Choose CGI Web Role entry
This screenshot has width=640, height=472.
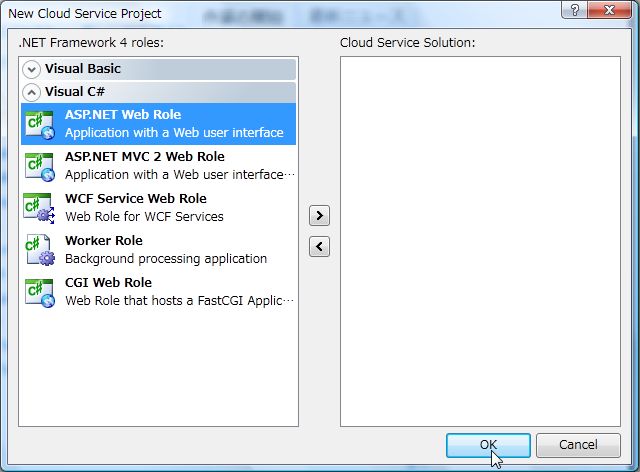click(175, 292)
